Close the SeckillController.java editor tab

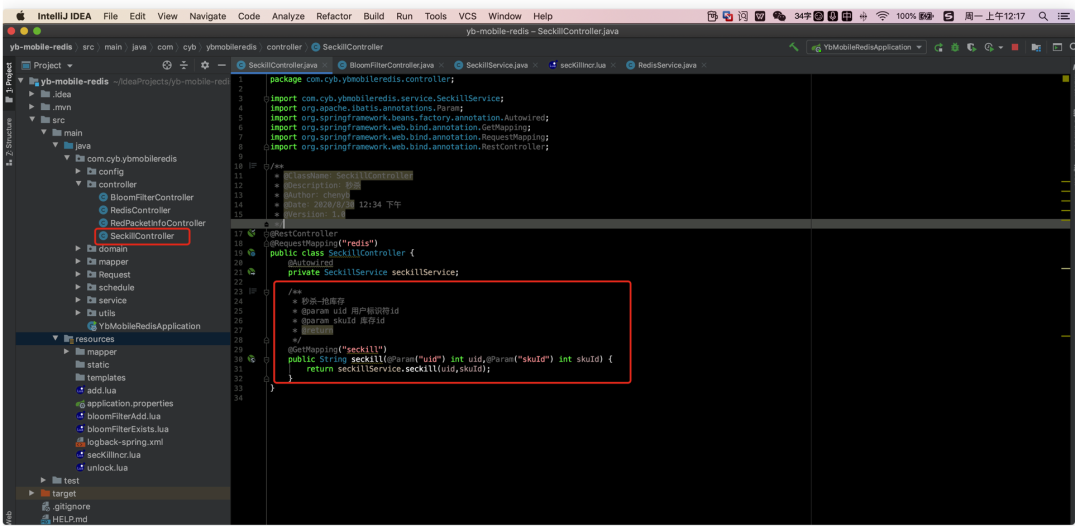coord(327,65)
